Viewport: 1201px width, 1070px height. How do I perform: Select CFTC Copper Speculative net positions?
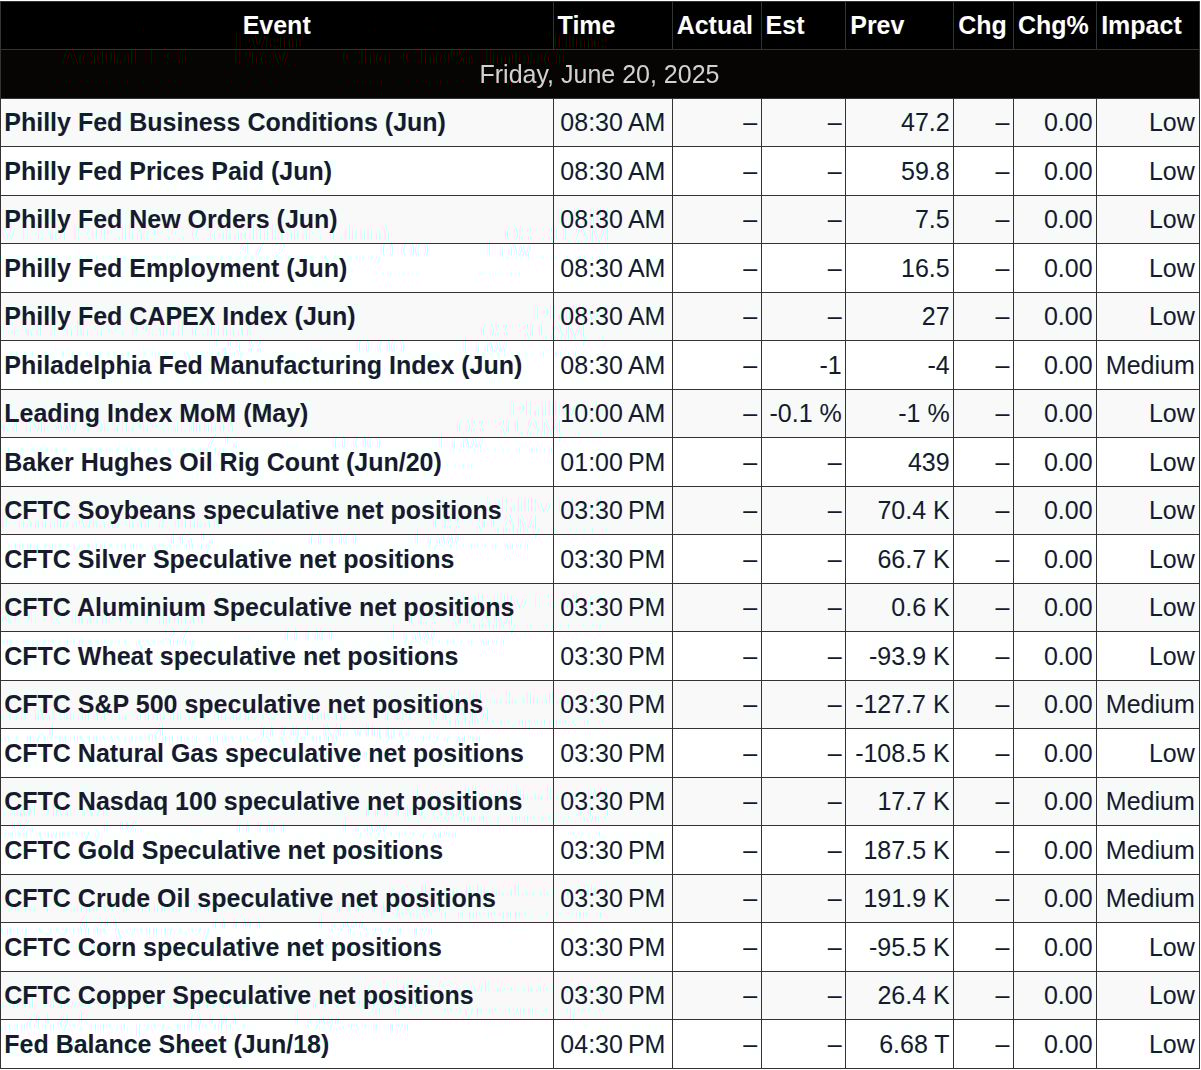(x=239, y=996)
